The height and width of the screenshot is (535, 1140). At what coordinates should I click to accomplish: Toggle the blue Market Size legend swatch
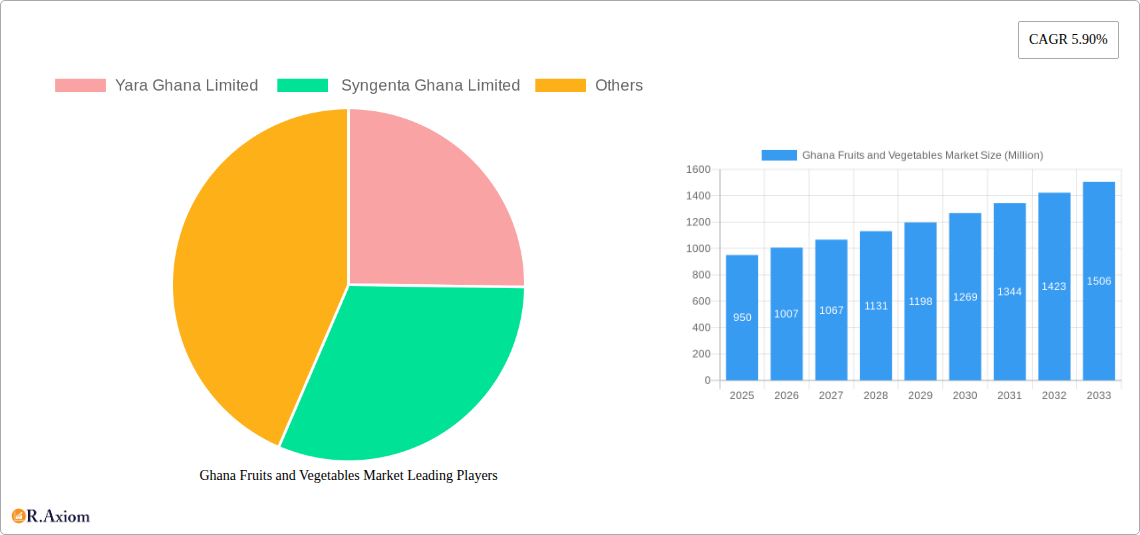(x=779, y=155)
